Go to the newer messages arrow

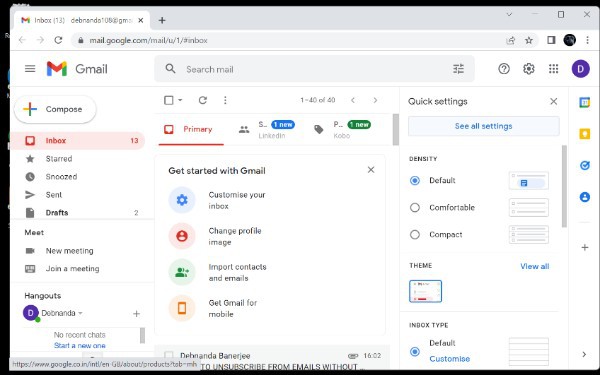(353, 100)
